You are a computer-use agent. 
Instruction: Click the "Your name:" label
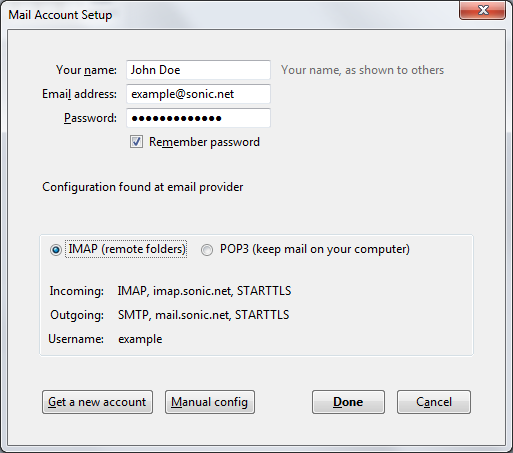pyautogui.click(x=86, y=70)
